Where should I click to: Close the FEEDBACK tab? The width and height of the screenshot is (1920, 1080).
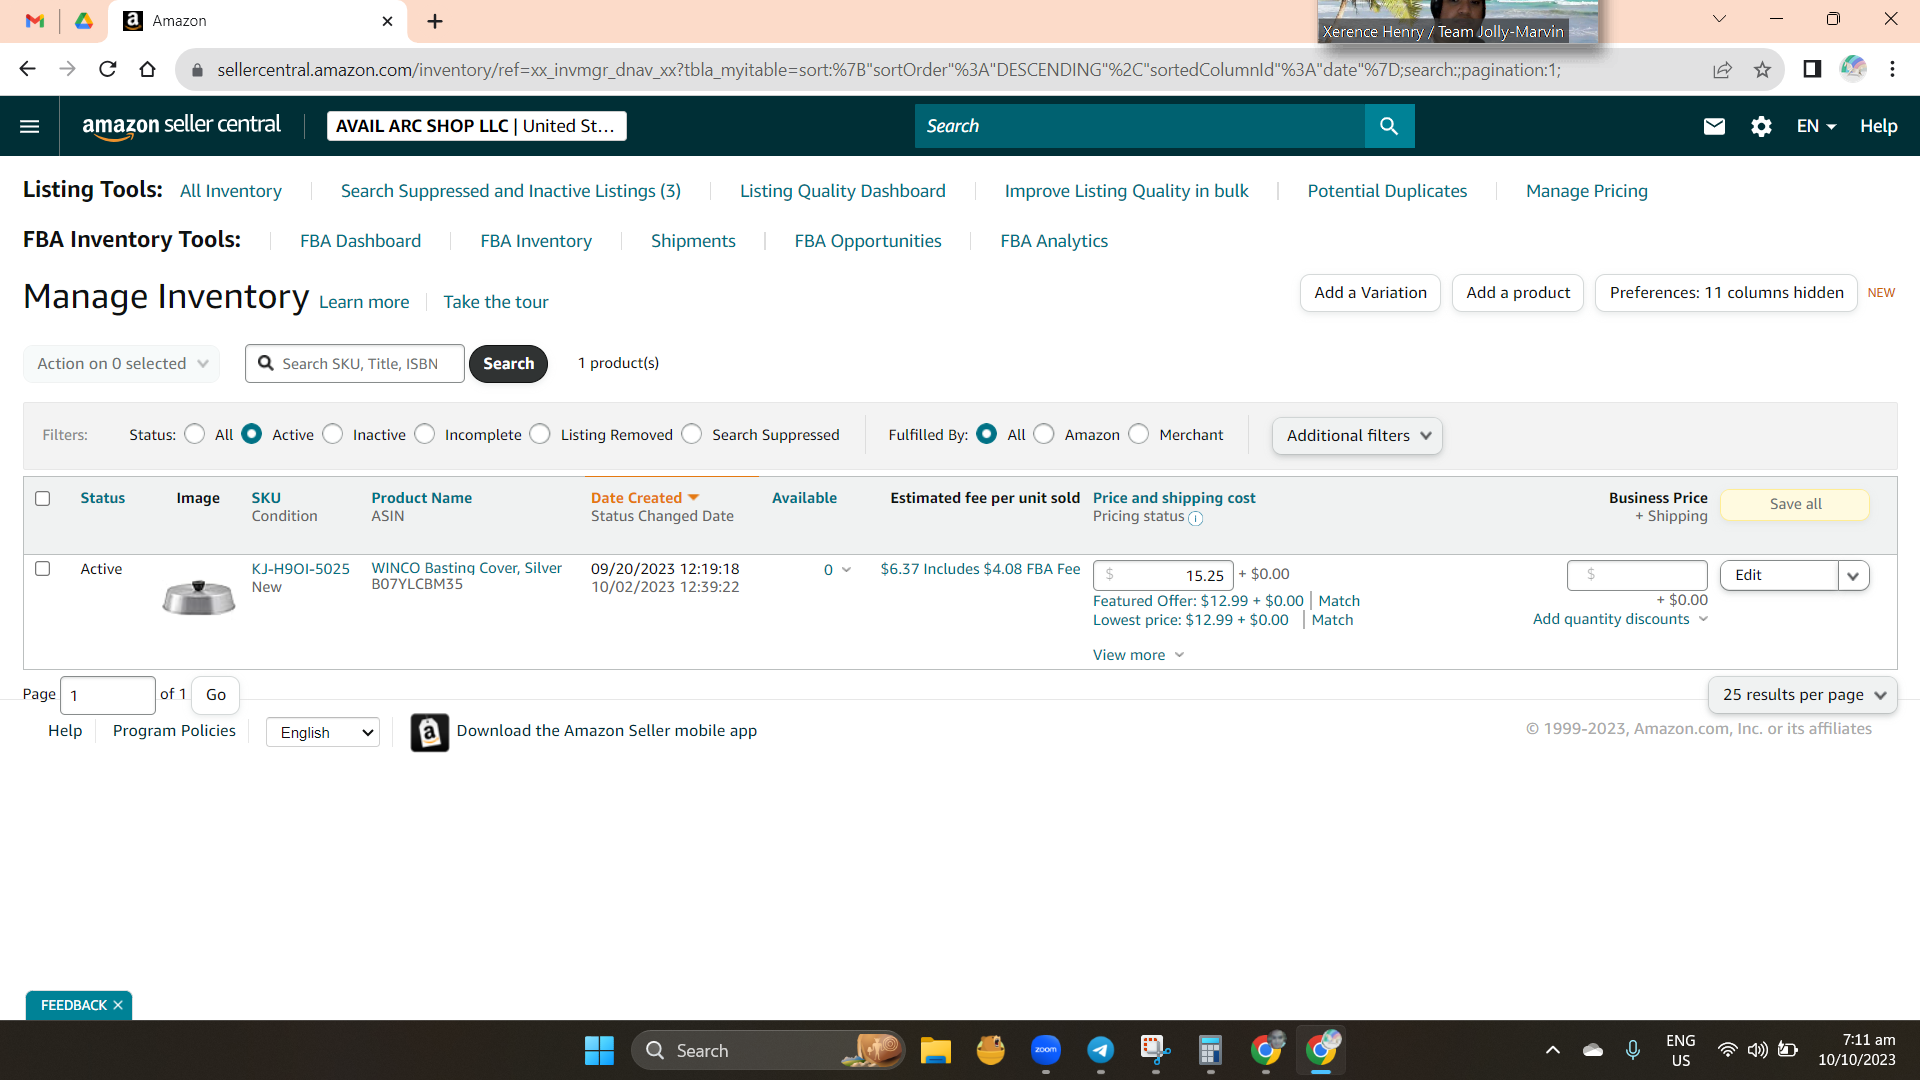pyautogui.click(x=118, y=1005)
